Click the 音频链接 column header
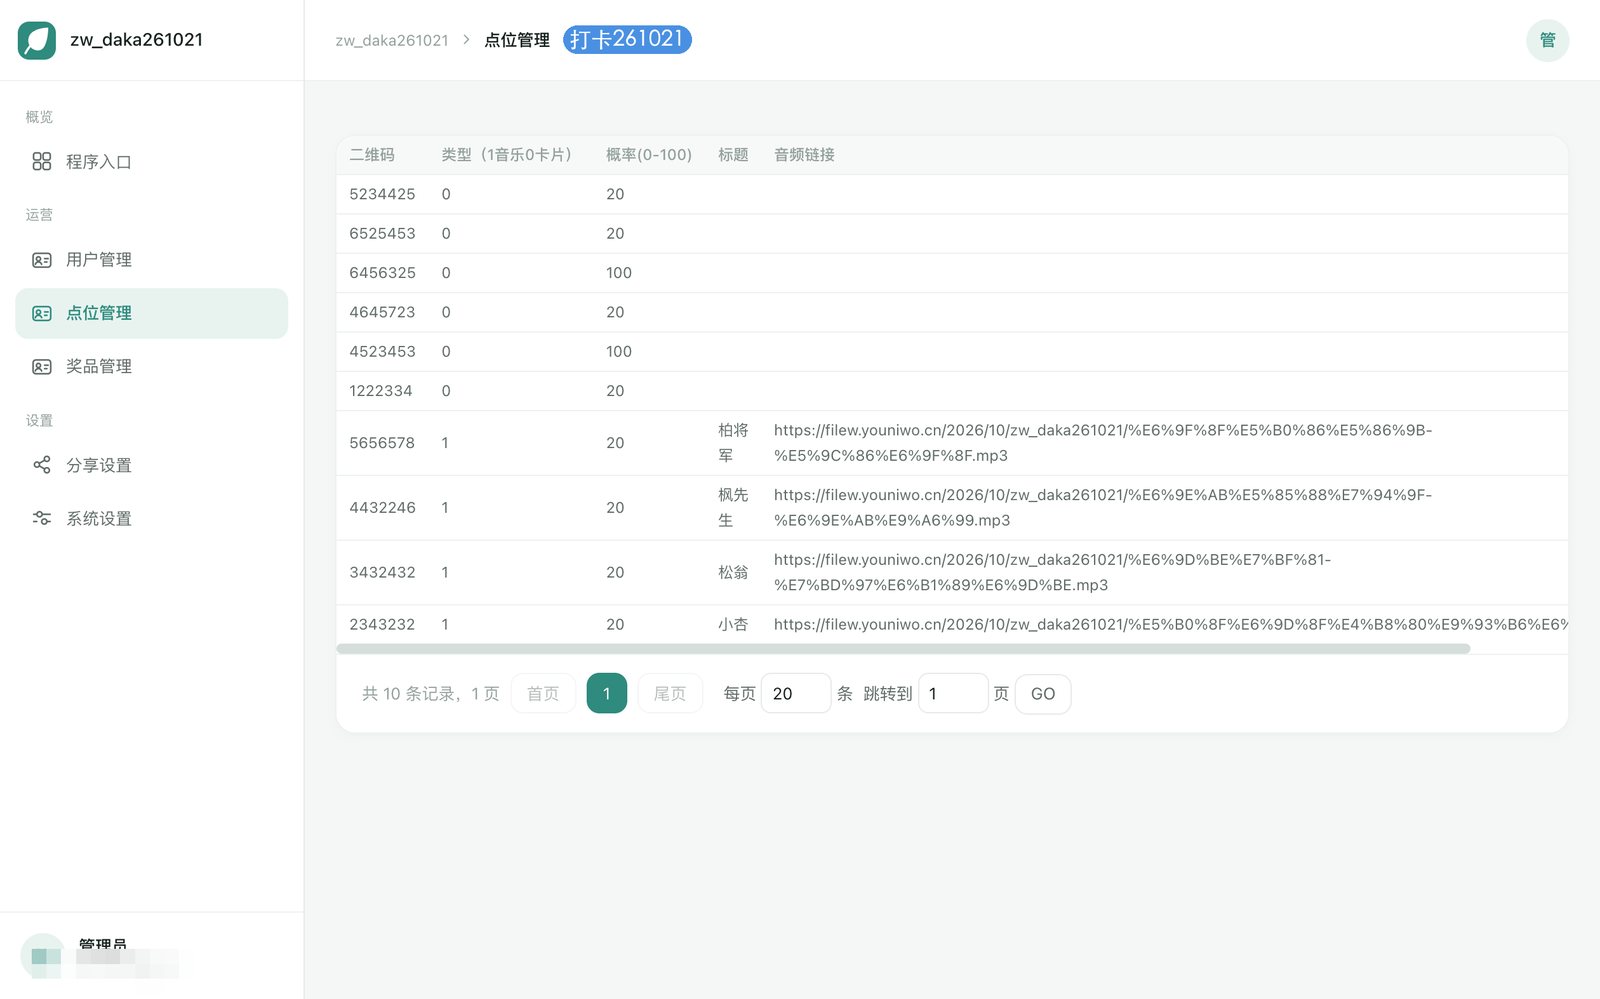Screen dimensions: 1600x999 point(804,155)
